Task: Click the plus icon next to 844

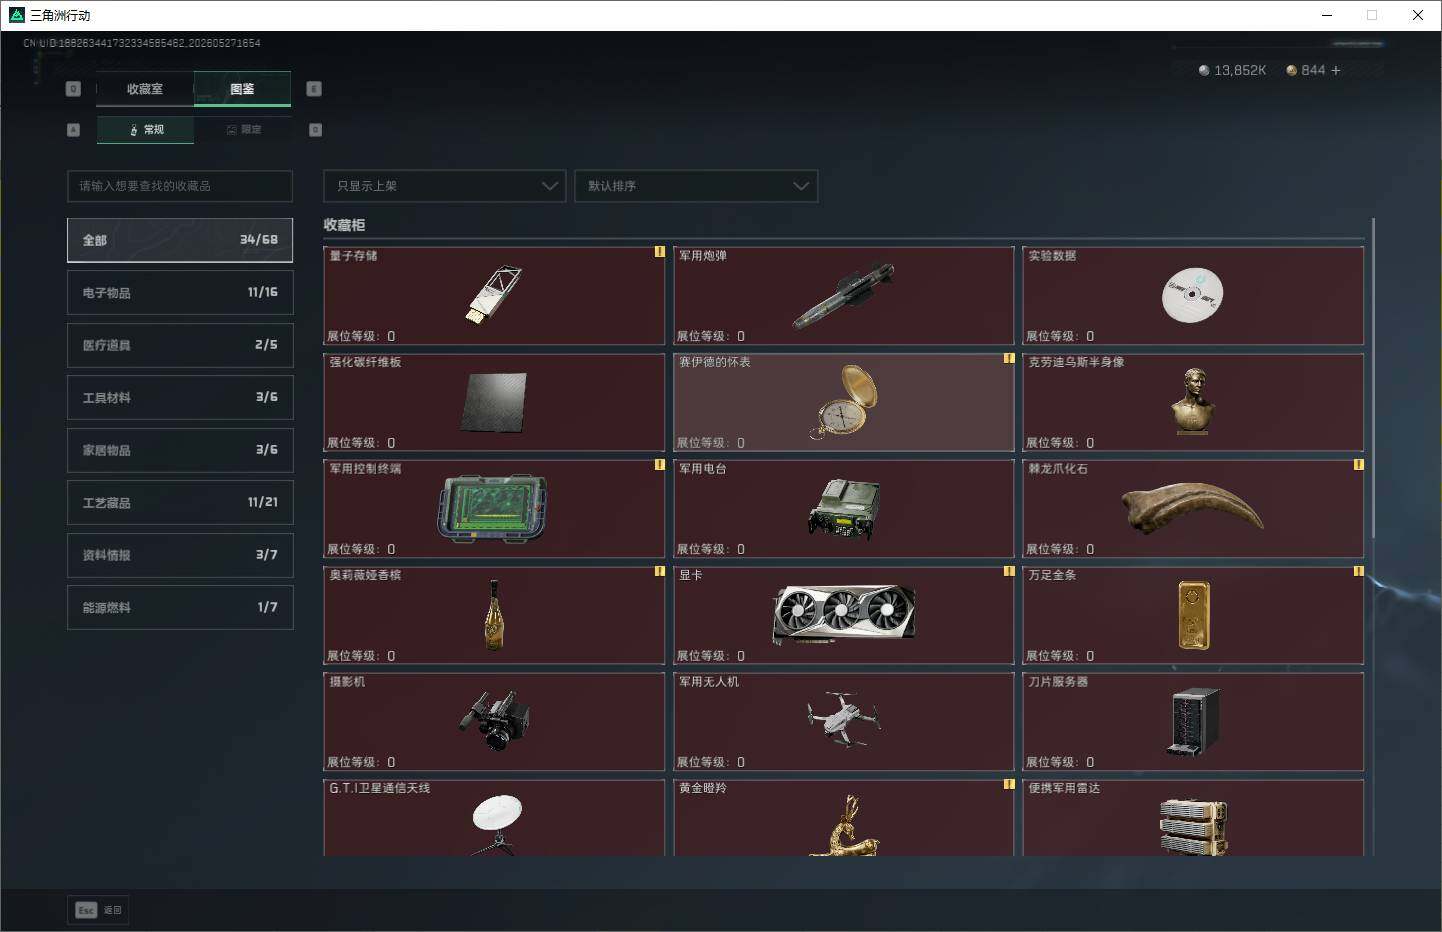Action: (x=1336, y=70)
